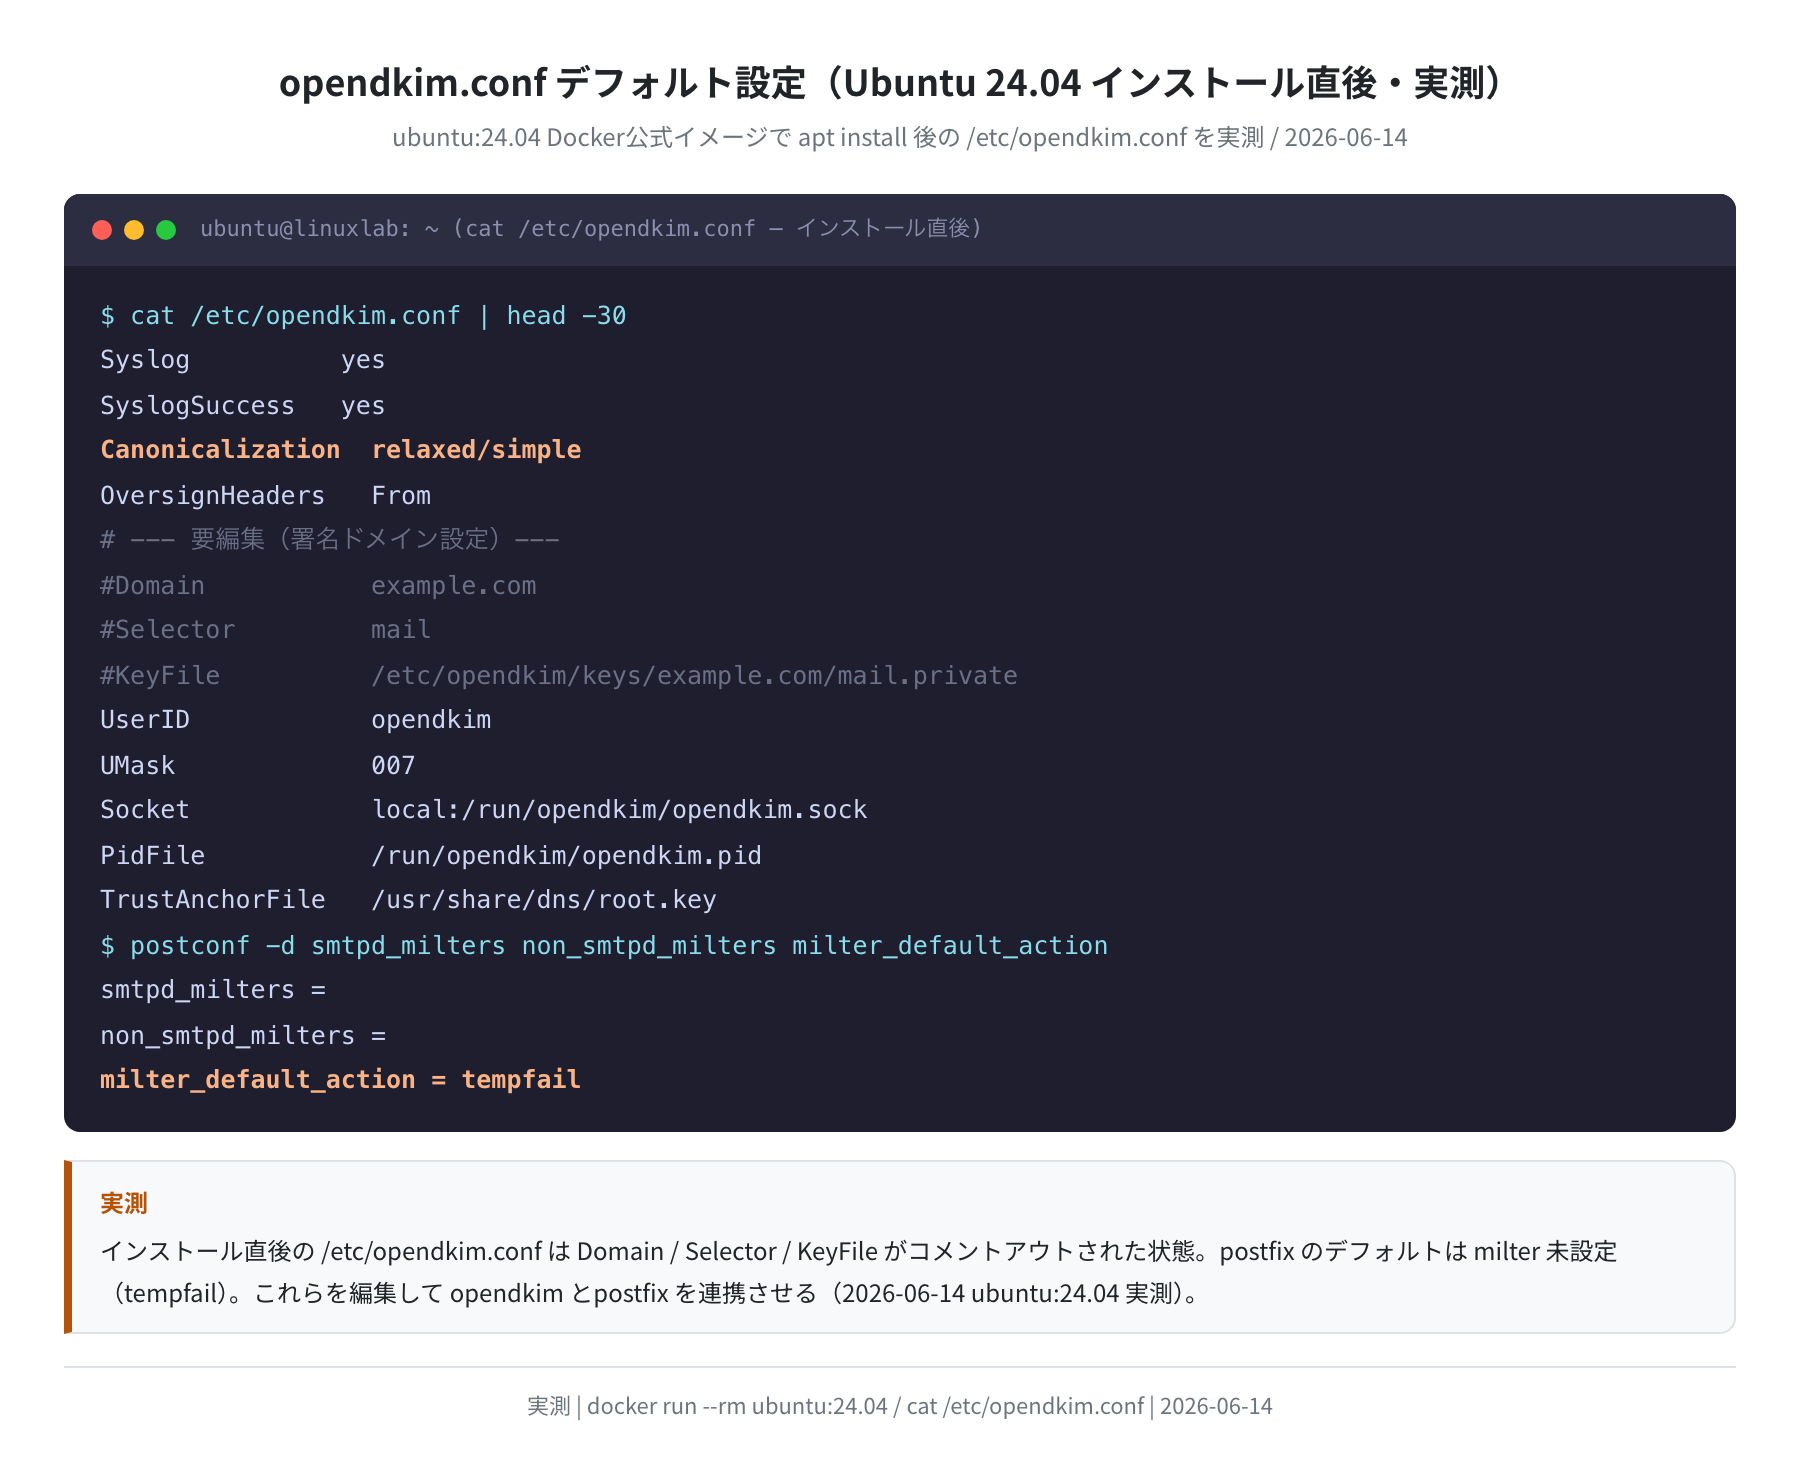The width and height of the screenshot is (1800, 1462).
Task: Click the highlighted 'Canonicalization' key
Action: coord(220,450)
